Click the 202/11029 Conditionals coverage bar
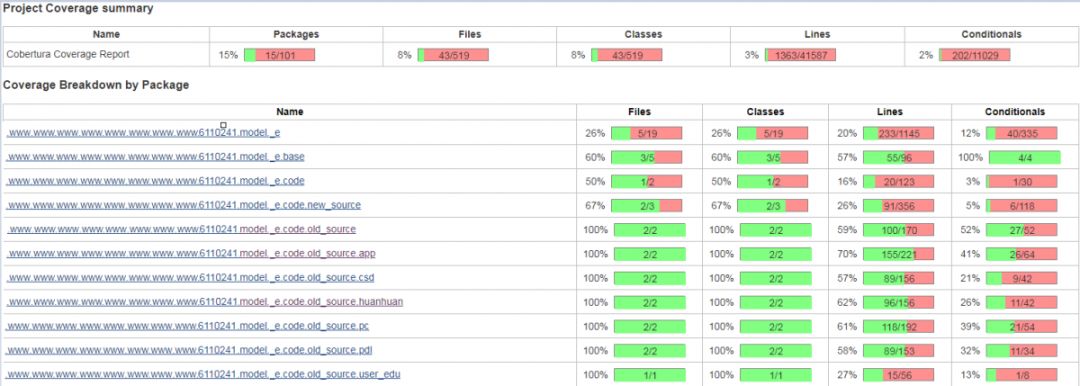Screen dimensions: 1080x386 coord(975,55)
